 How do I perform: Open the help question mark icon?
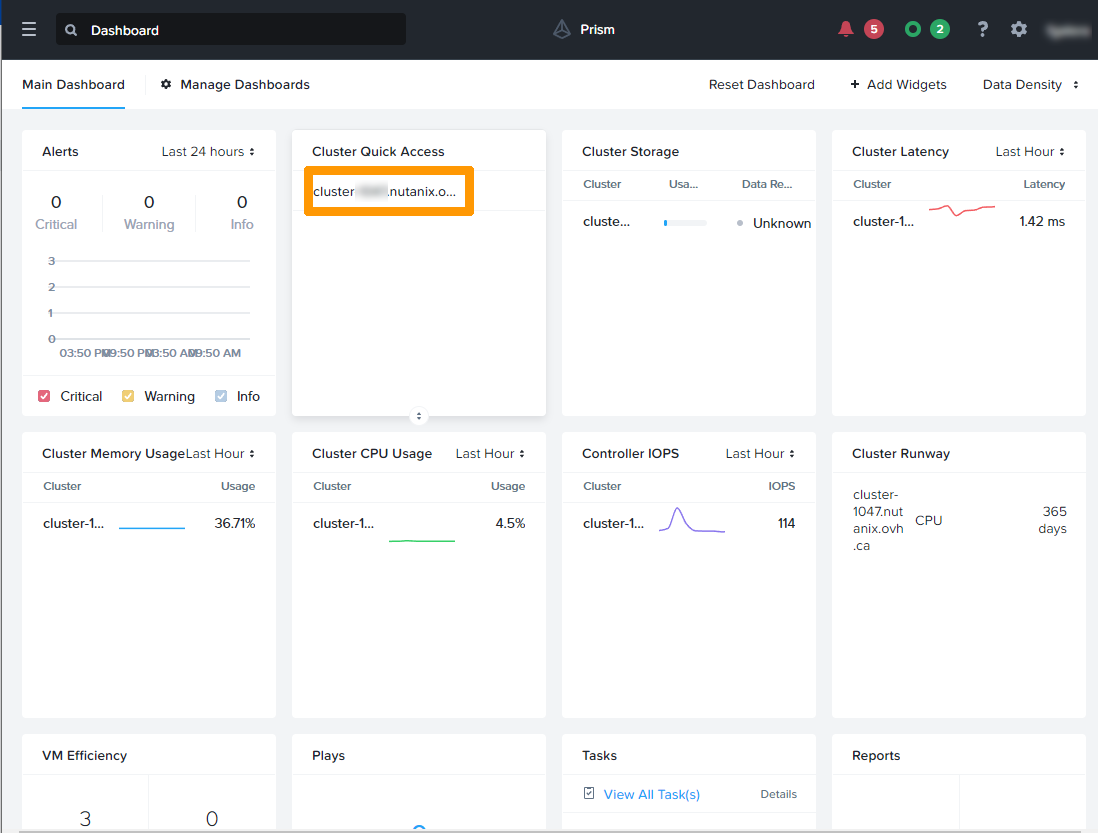coord(983,29)
